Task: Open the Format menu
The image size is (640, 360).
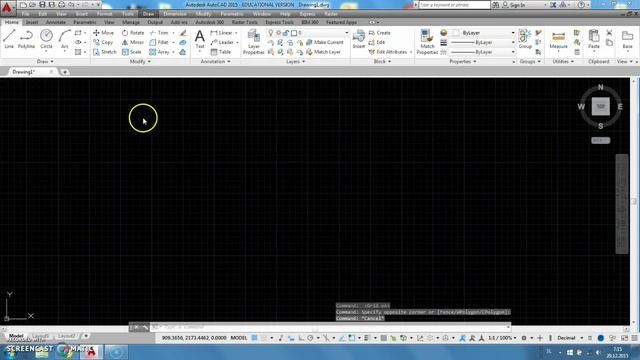Action: pos(104,14)
